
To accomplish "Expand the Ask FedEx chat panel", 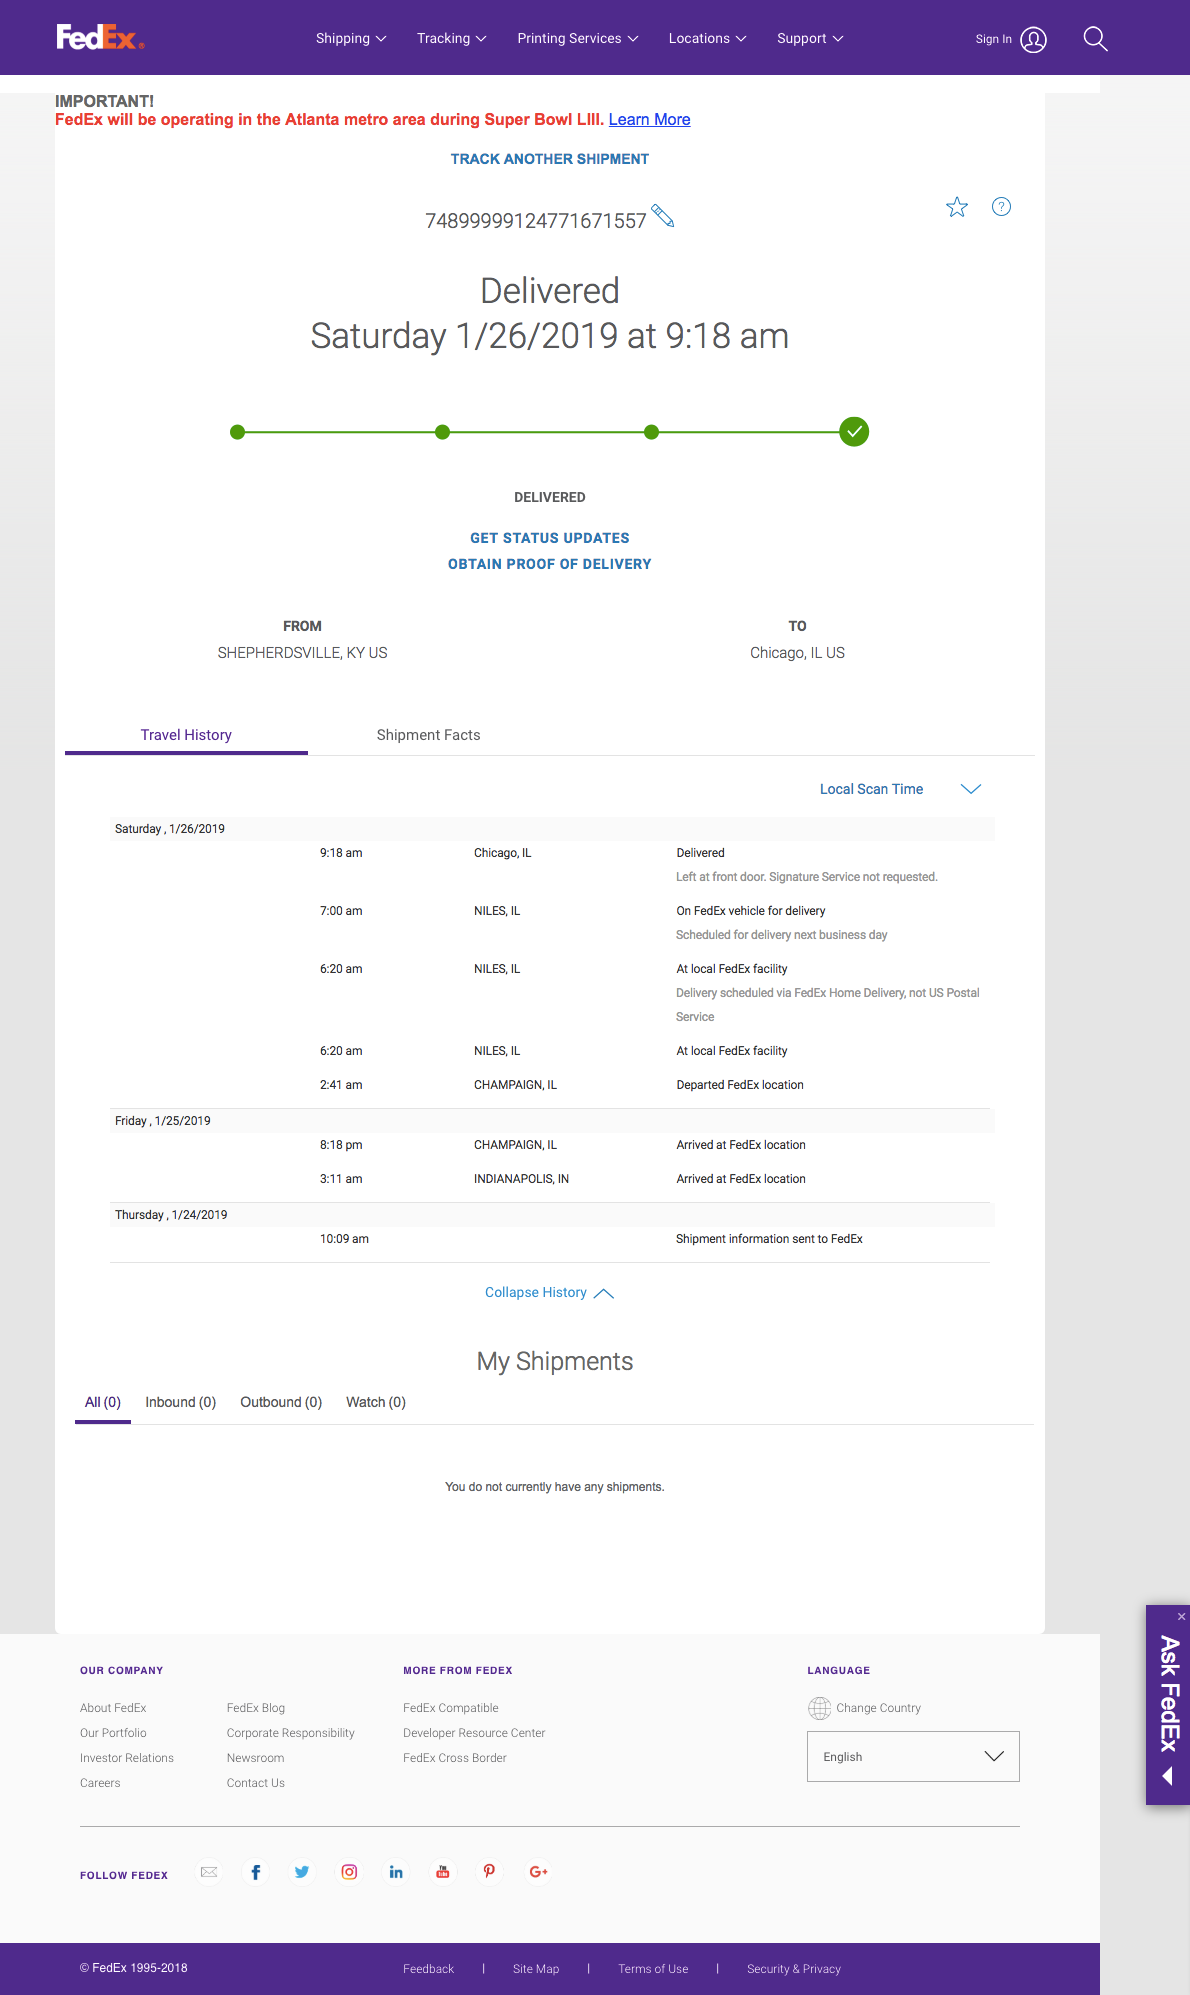I will pos(1168,1705).
